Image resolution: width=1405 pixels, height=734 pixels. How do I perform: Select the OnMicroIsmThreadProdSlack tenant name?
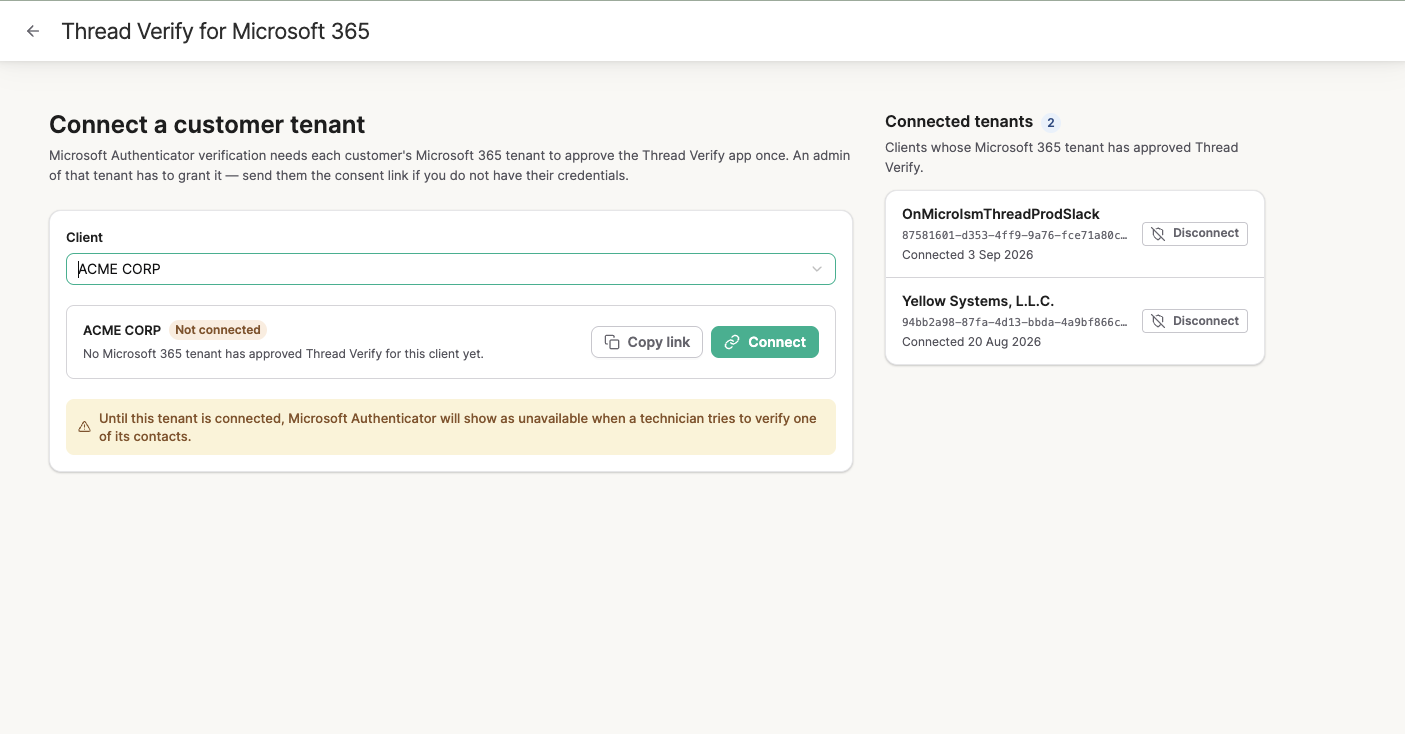(x=1001, y=214)
